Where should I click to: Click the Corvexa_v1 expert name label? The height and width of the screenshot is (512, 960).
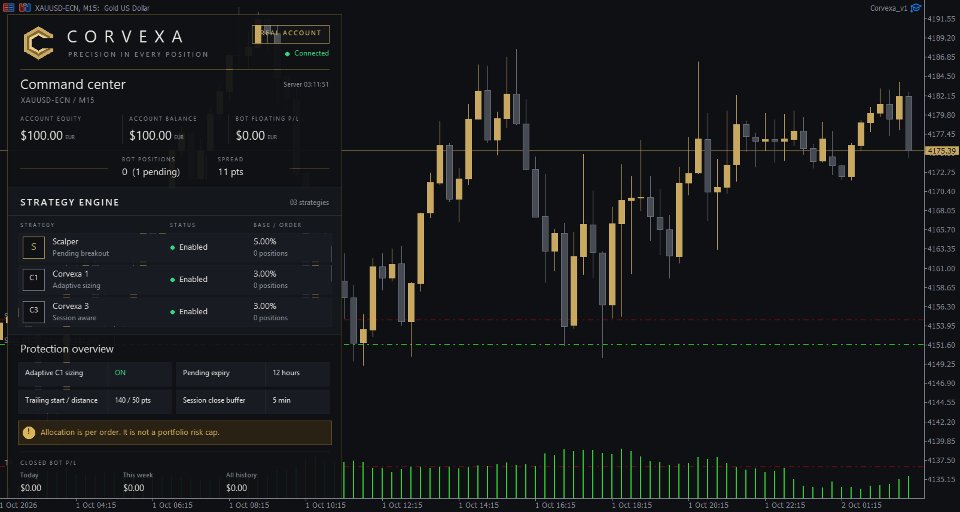(888, 8)
